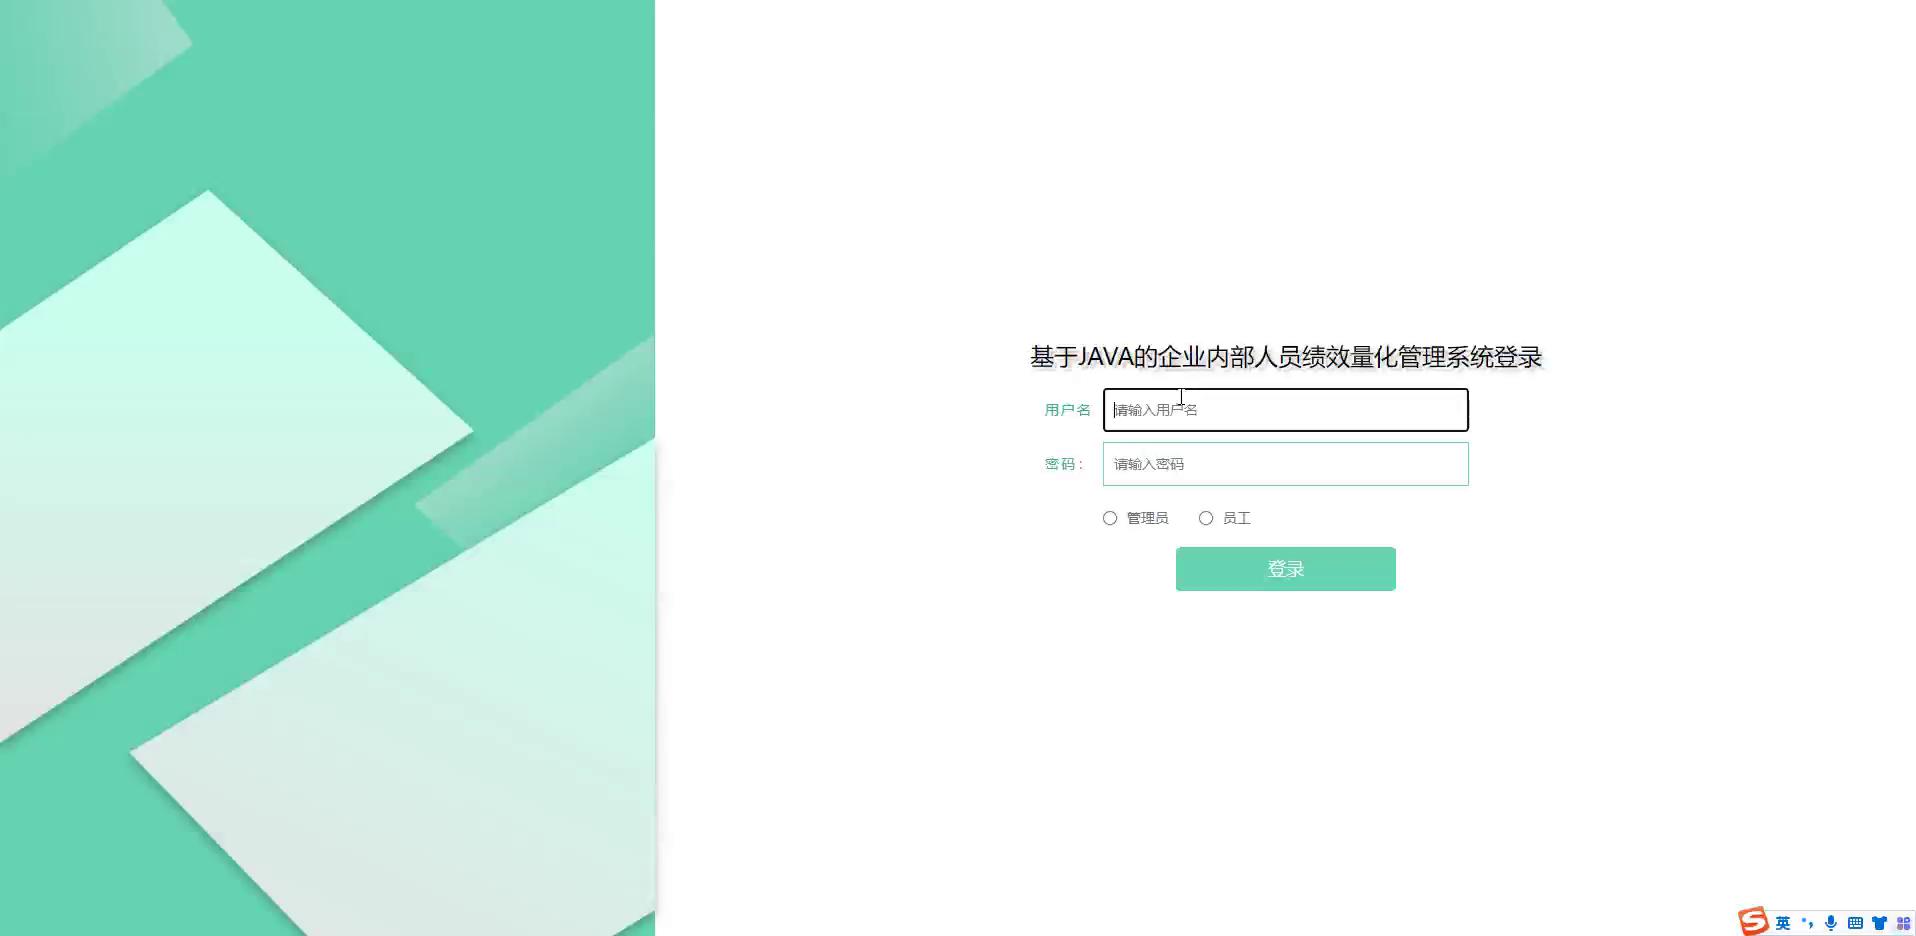The width and height of the screenshot is (1916, 936).
Task: Open the Sogou toolbox grid icon
Action: [1903, 923]
